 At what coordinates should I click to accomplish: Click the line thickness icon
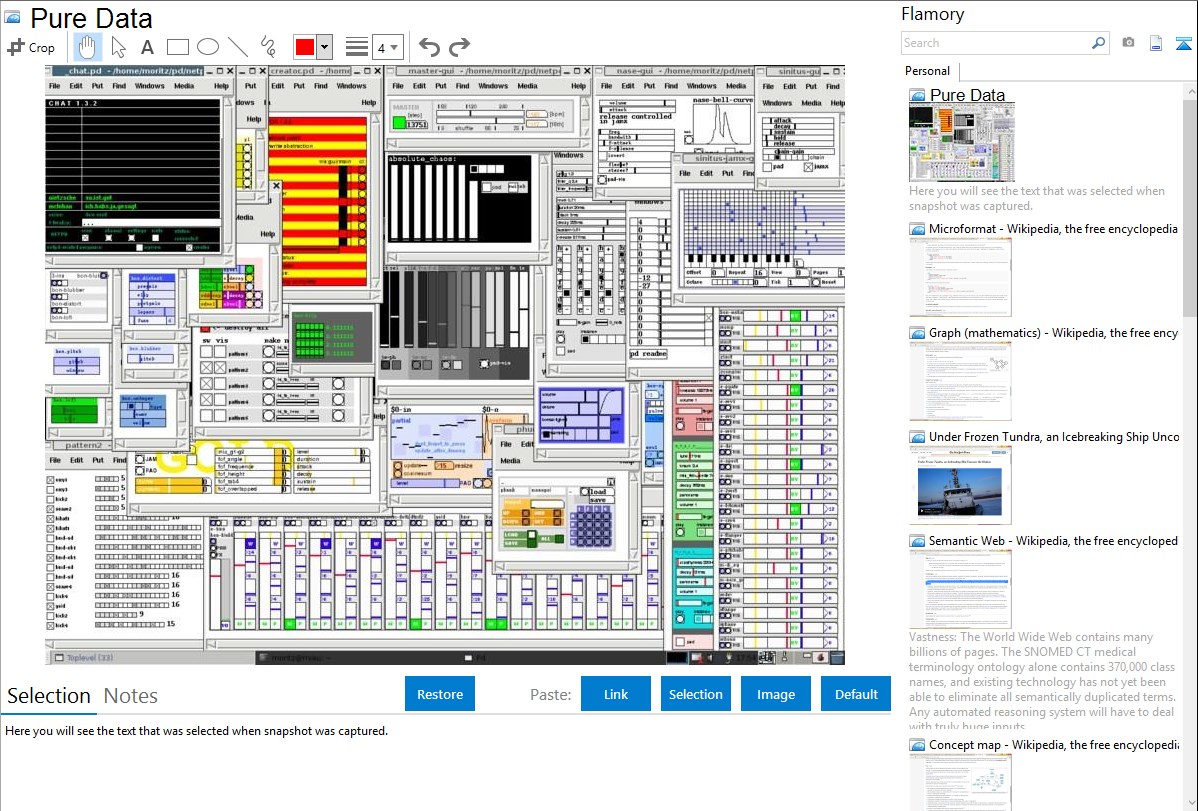356,47
